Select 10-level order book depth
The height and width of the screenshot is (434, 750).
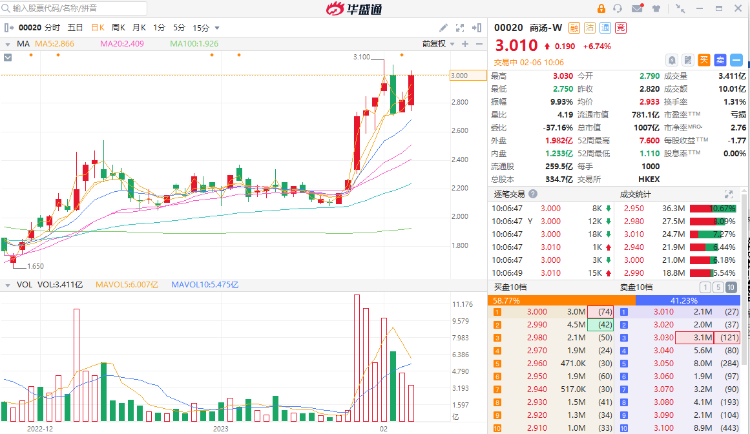point(731,287)
